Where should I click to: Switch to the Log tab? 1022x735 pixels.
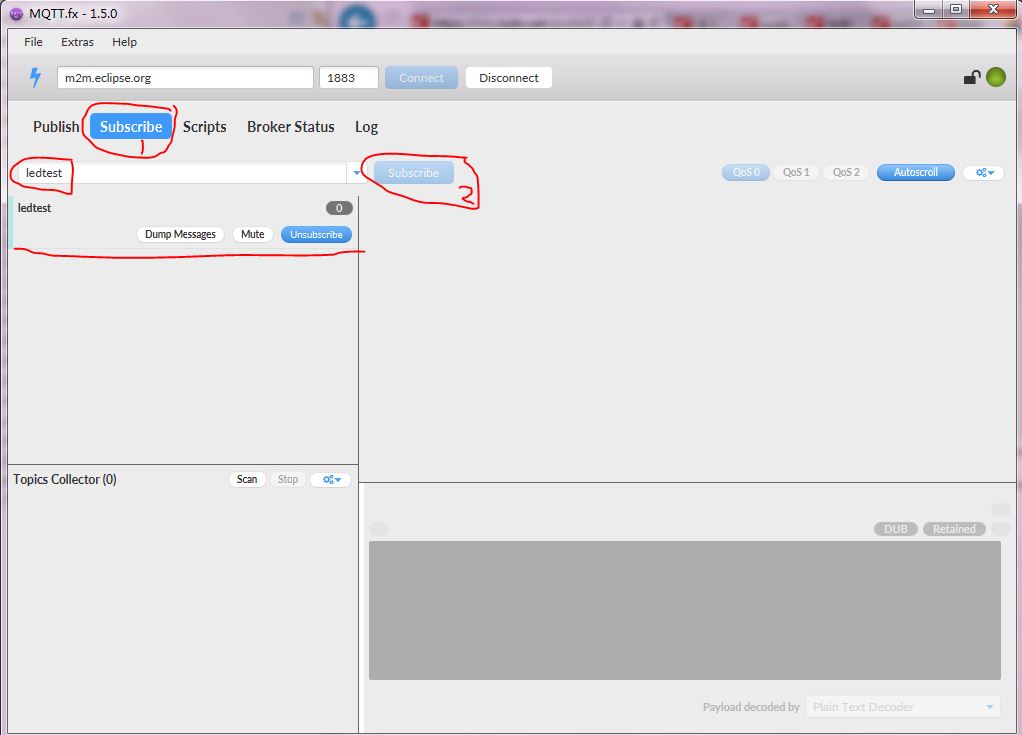point(366,126)
